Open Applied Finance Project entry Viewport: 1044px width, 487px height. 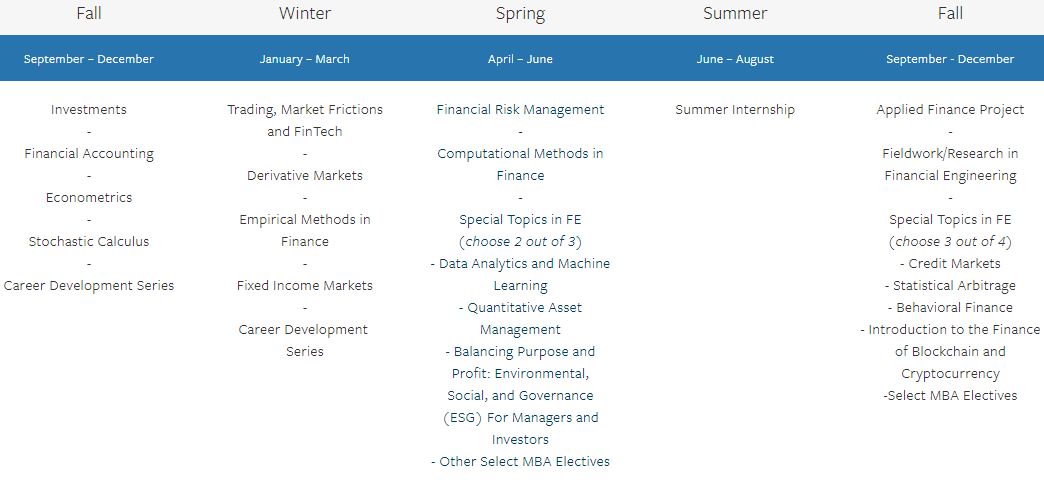tap(950, 109)
